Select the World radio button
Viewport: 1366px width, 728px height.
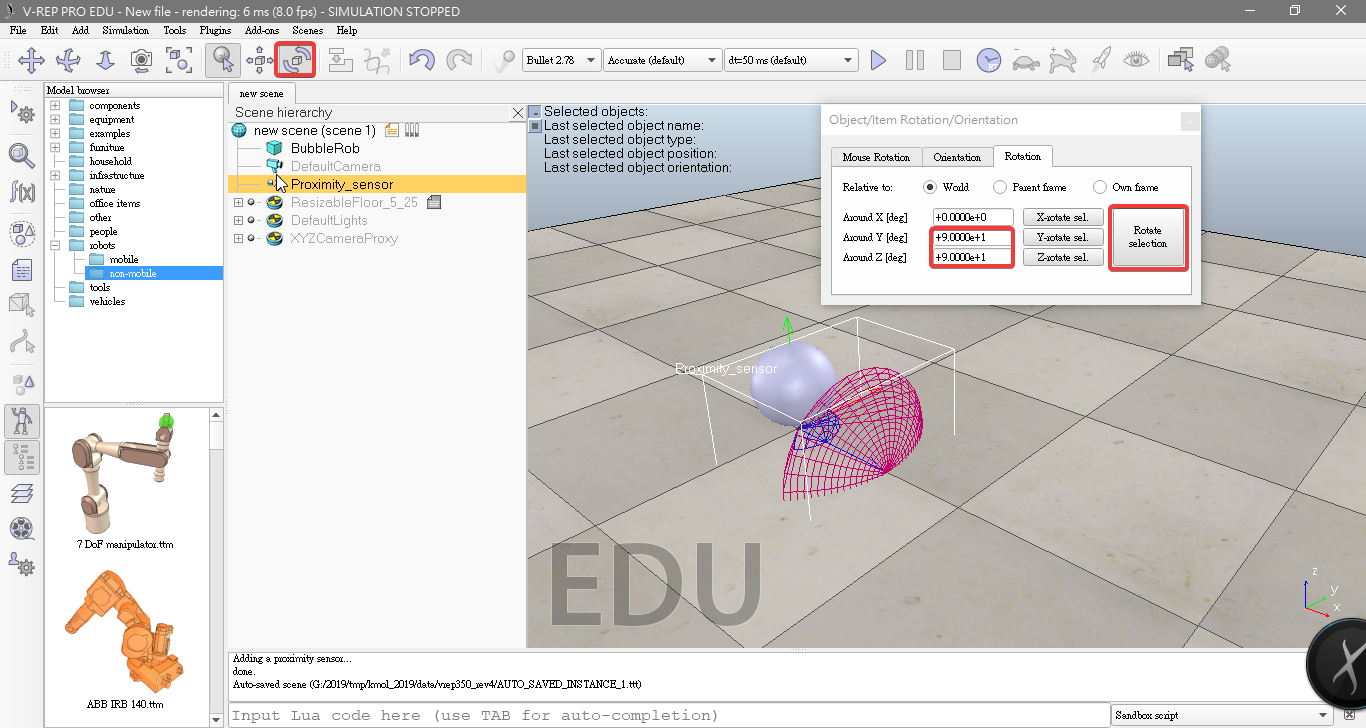pos(930,187)
